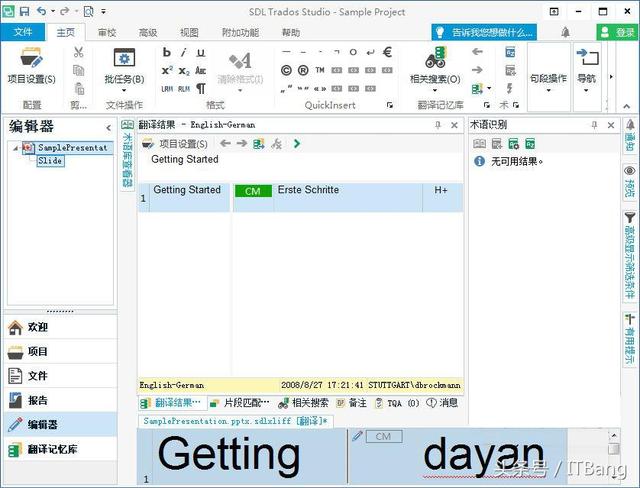640x488 pixels.
Task: Click the quick add term lightning icon
Action: pos(510,88)
